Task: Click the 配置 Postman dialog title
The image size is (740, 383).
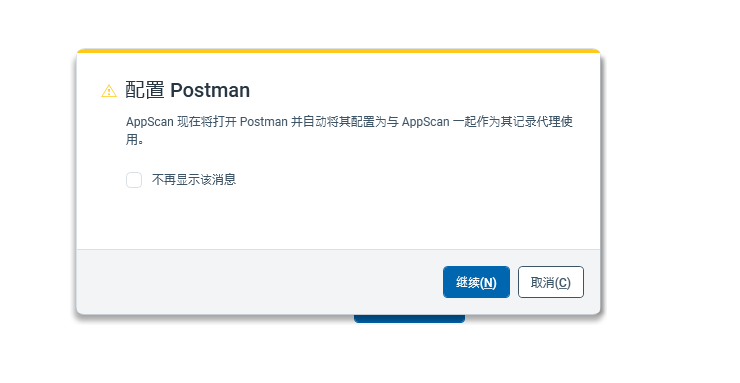Action: coord(187,90)
